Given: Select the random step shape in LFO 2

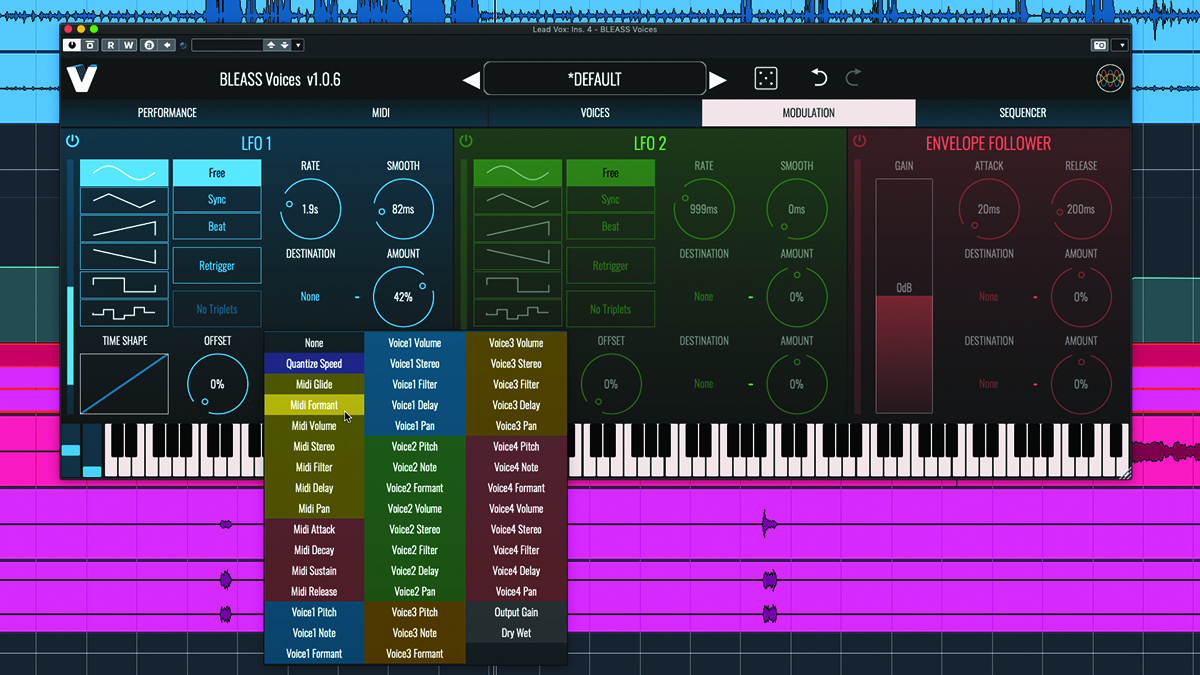Looking at the screenshot, I should tap(517, 312).
